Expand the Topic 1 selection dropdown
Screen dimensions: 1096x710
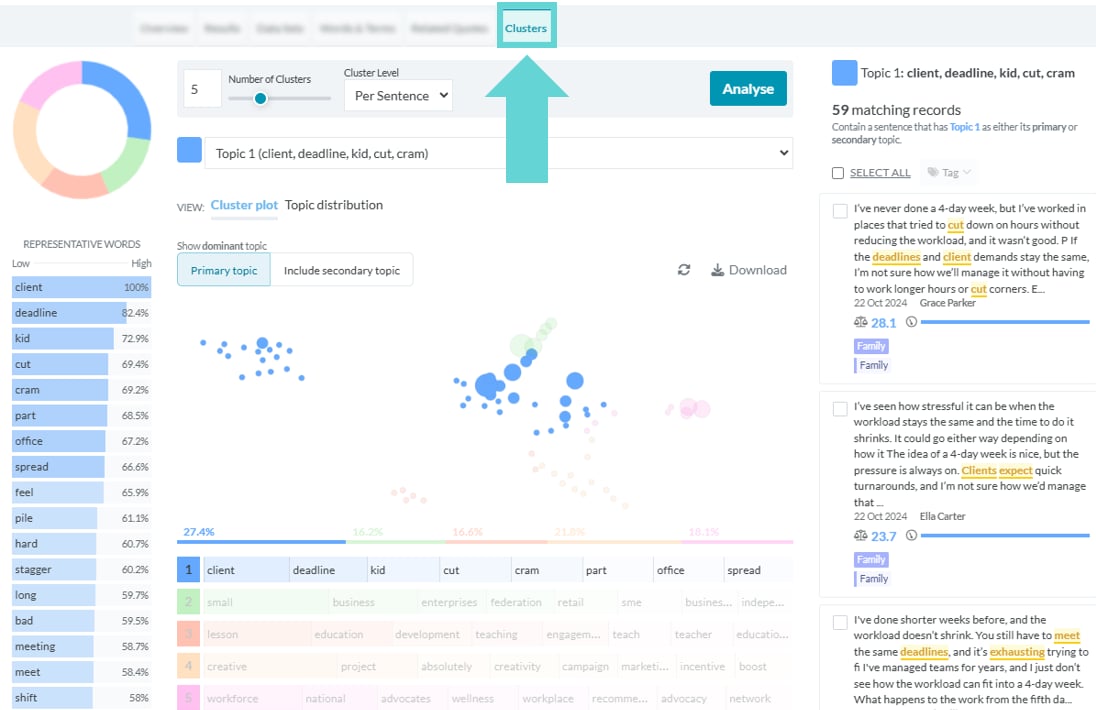pyautogui.click(x=498, y=153)
